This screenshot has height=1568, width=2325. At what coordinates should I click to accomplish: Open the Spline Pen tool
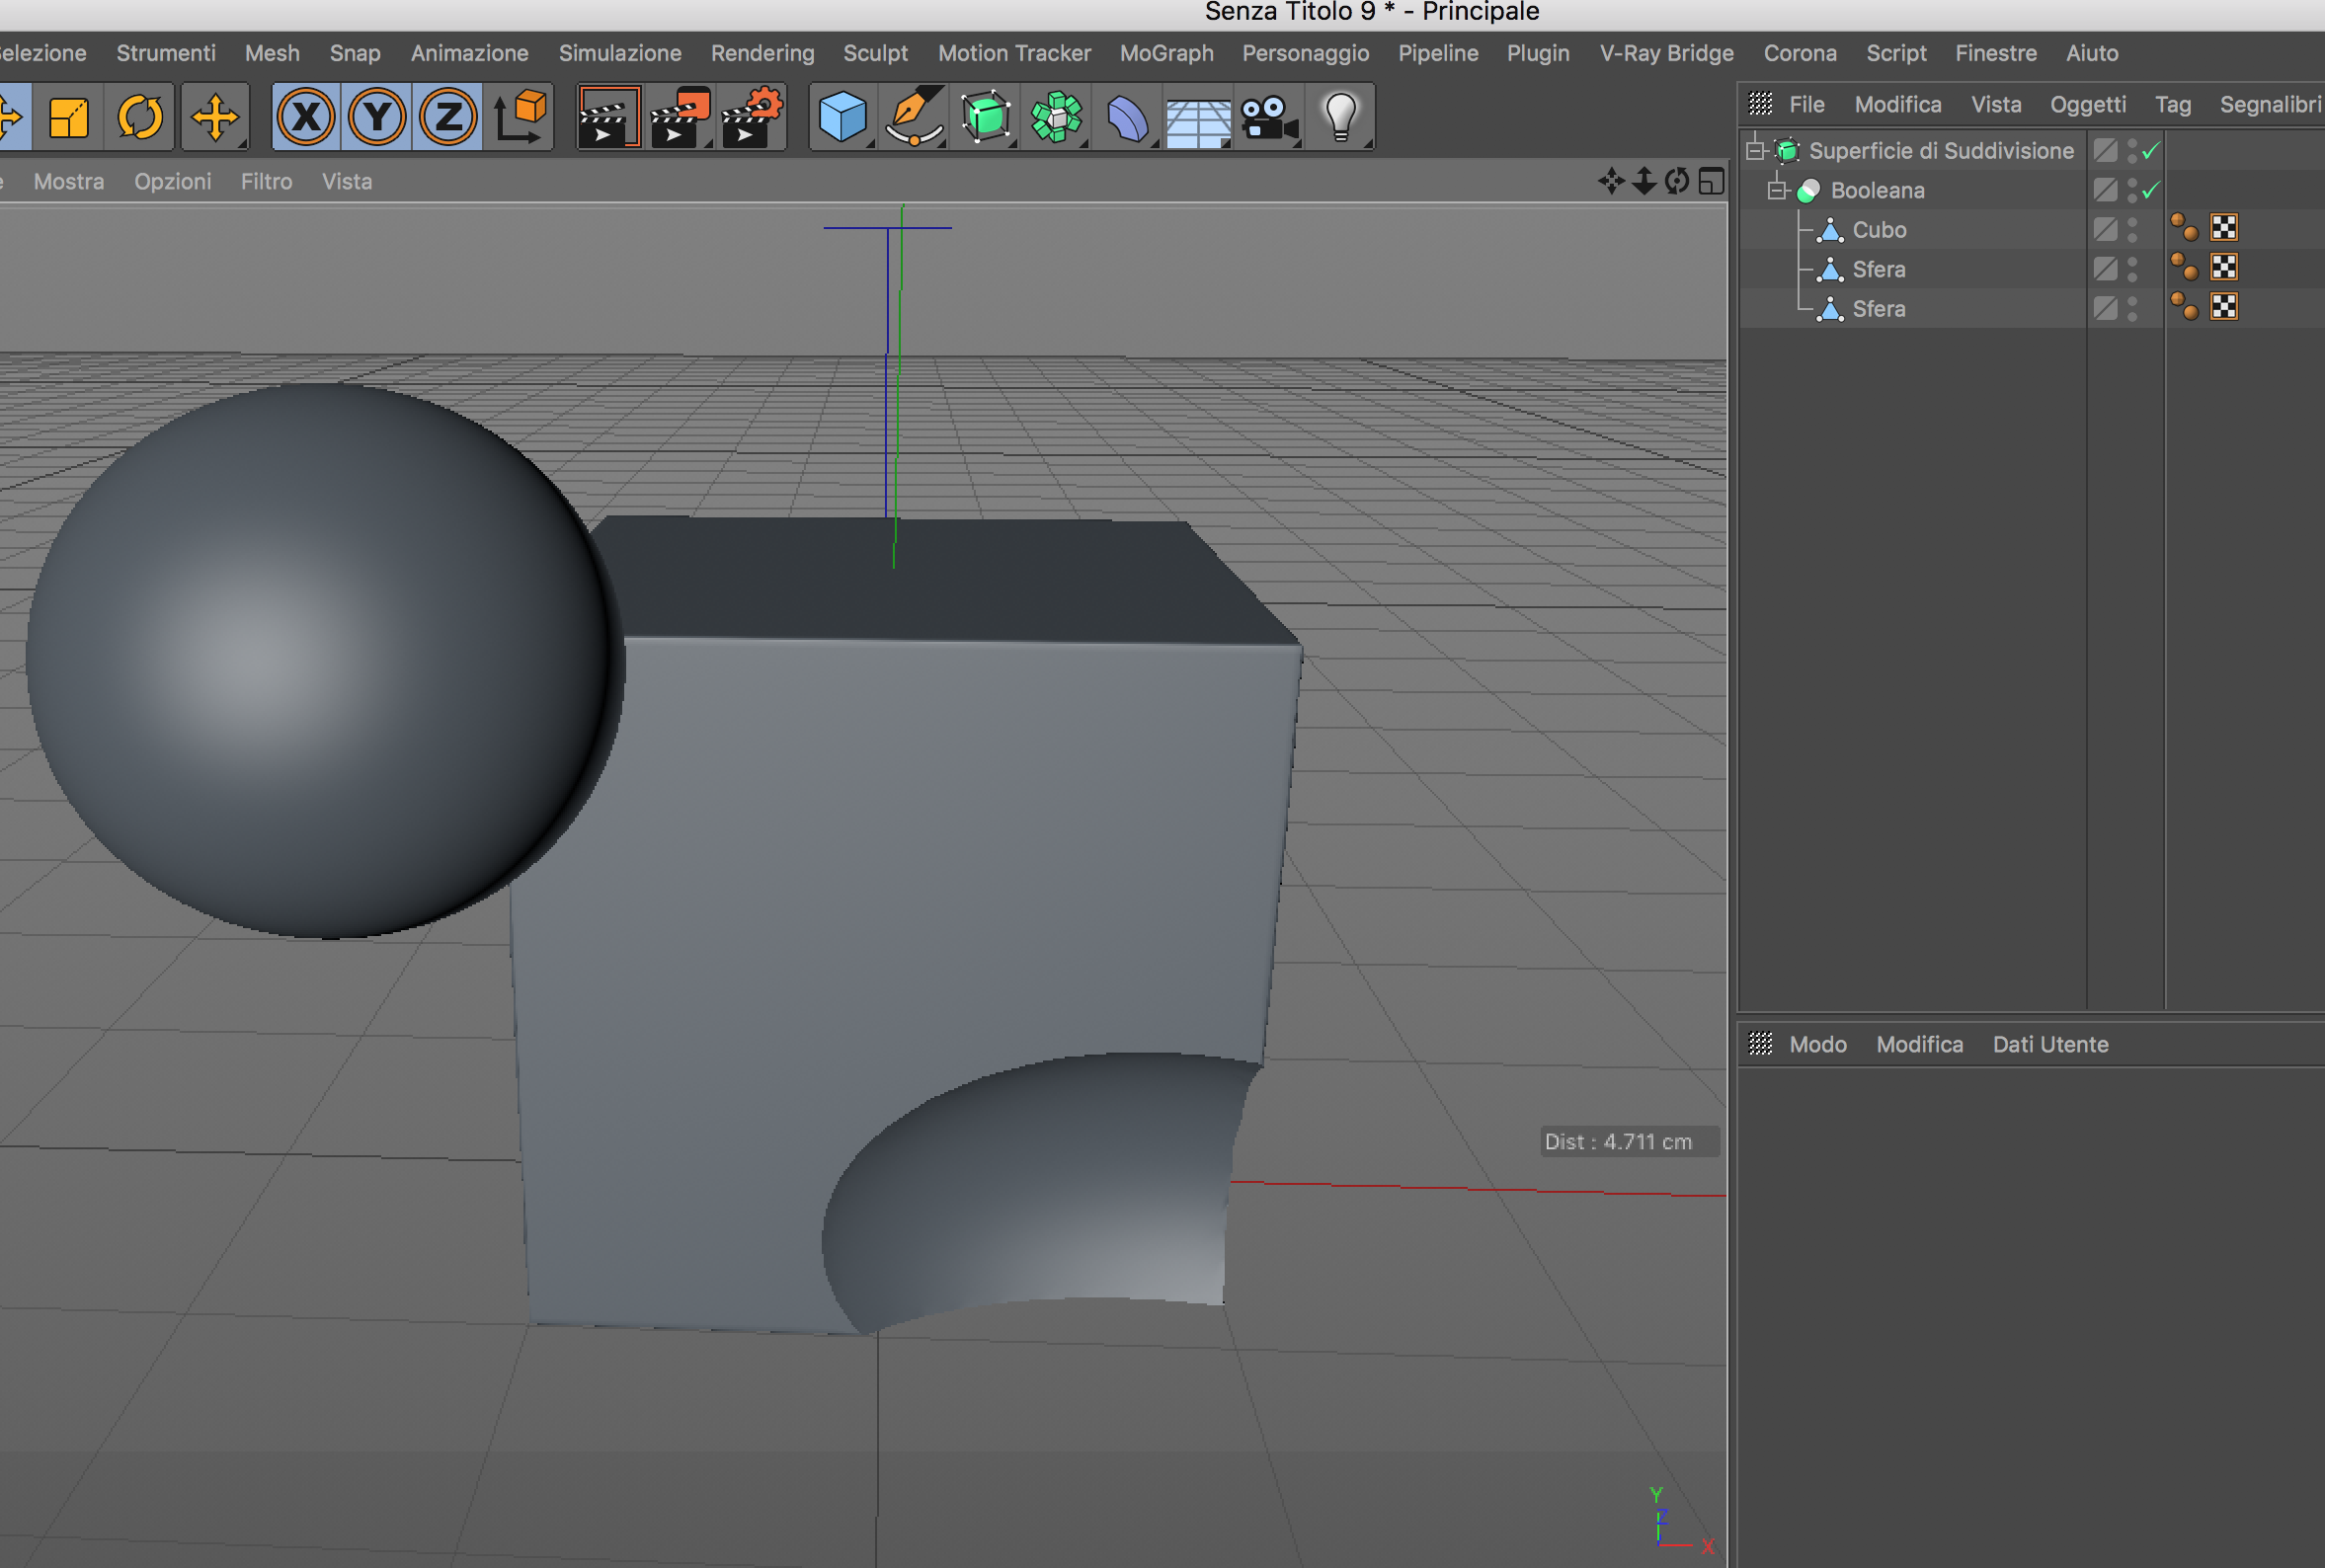(913, 117)
